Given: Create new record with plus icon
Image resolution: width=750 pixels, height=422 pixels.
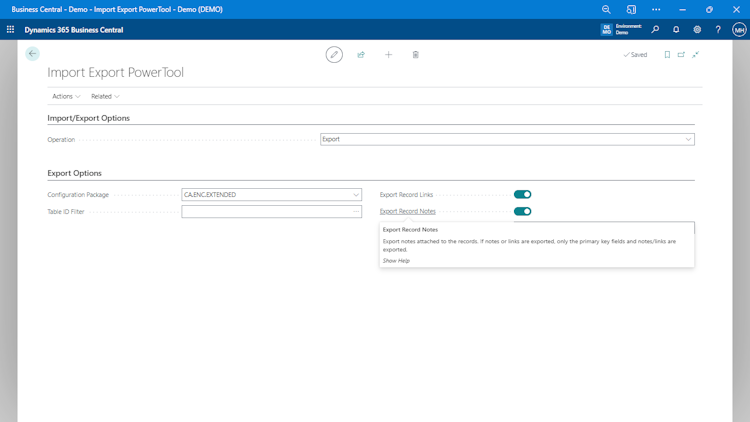Looking at the screenshot, I should point(388,55).
